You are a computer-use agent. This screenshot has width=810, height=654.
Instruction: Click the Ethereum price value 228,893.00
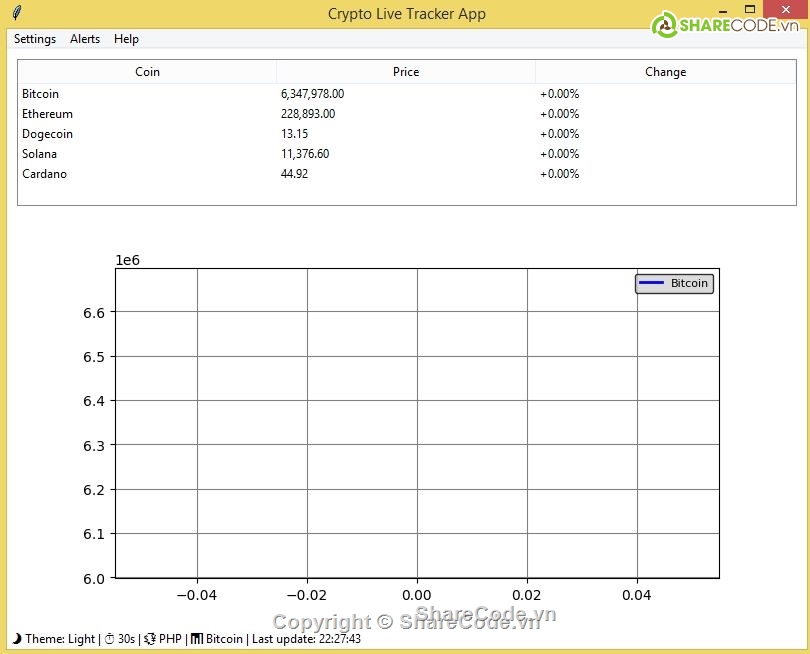[x=308, y=114]
